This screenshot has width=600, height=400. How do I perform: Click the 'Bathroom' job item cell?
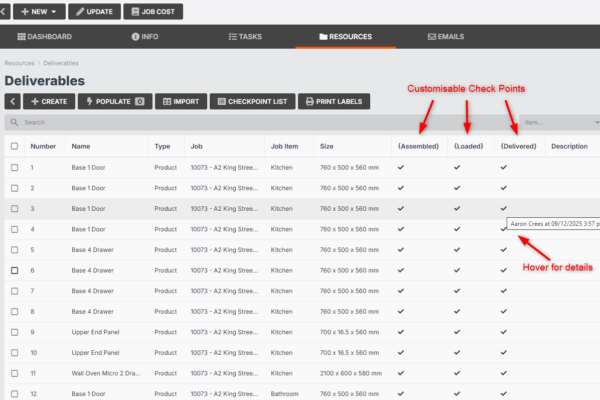pyautogui.click(x=284, y=394)
